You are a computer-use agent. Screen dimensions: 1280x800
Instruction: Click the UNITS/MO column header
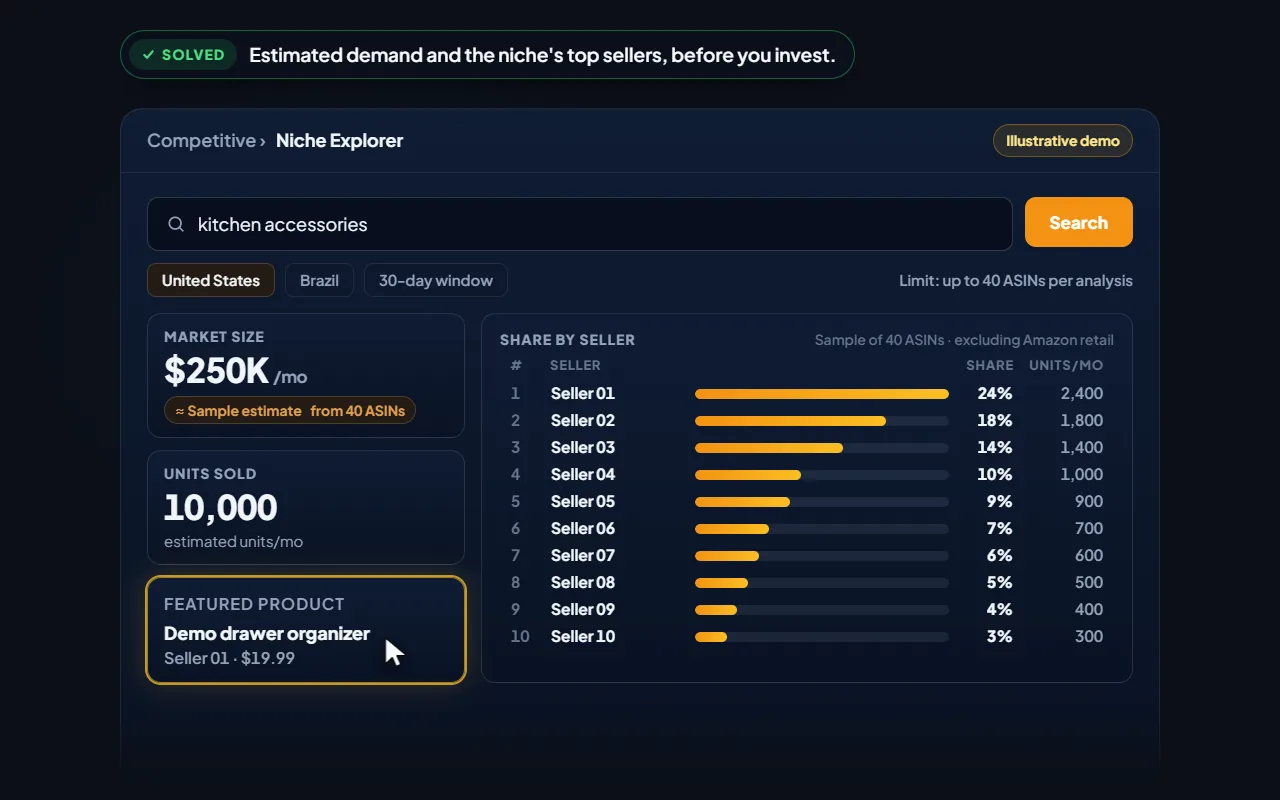1066,365
